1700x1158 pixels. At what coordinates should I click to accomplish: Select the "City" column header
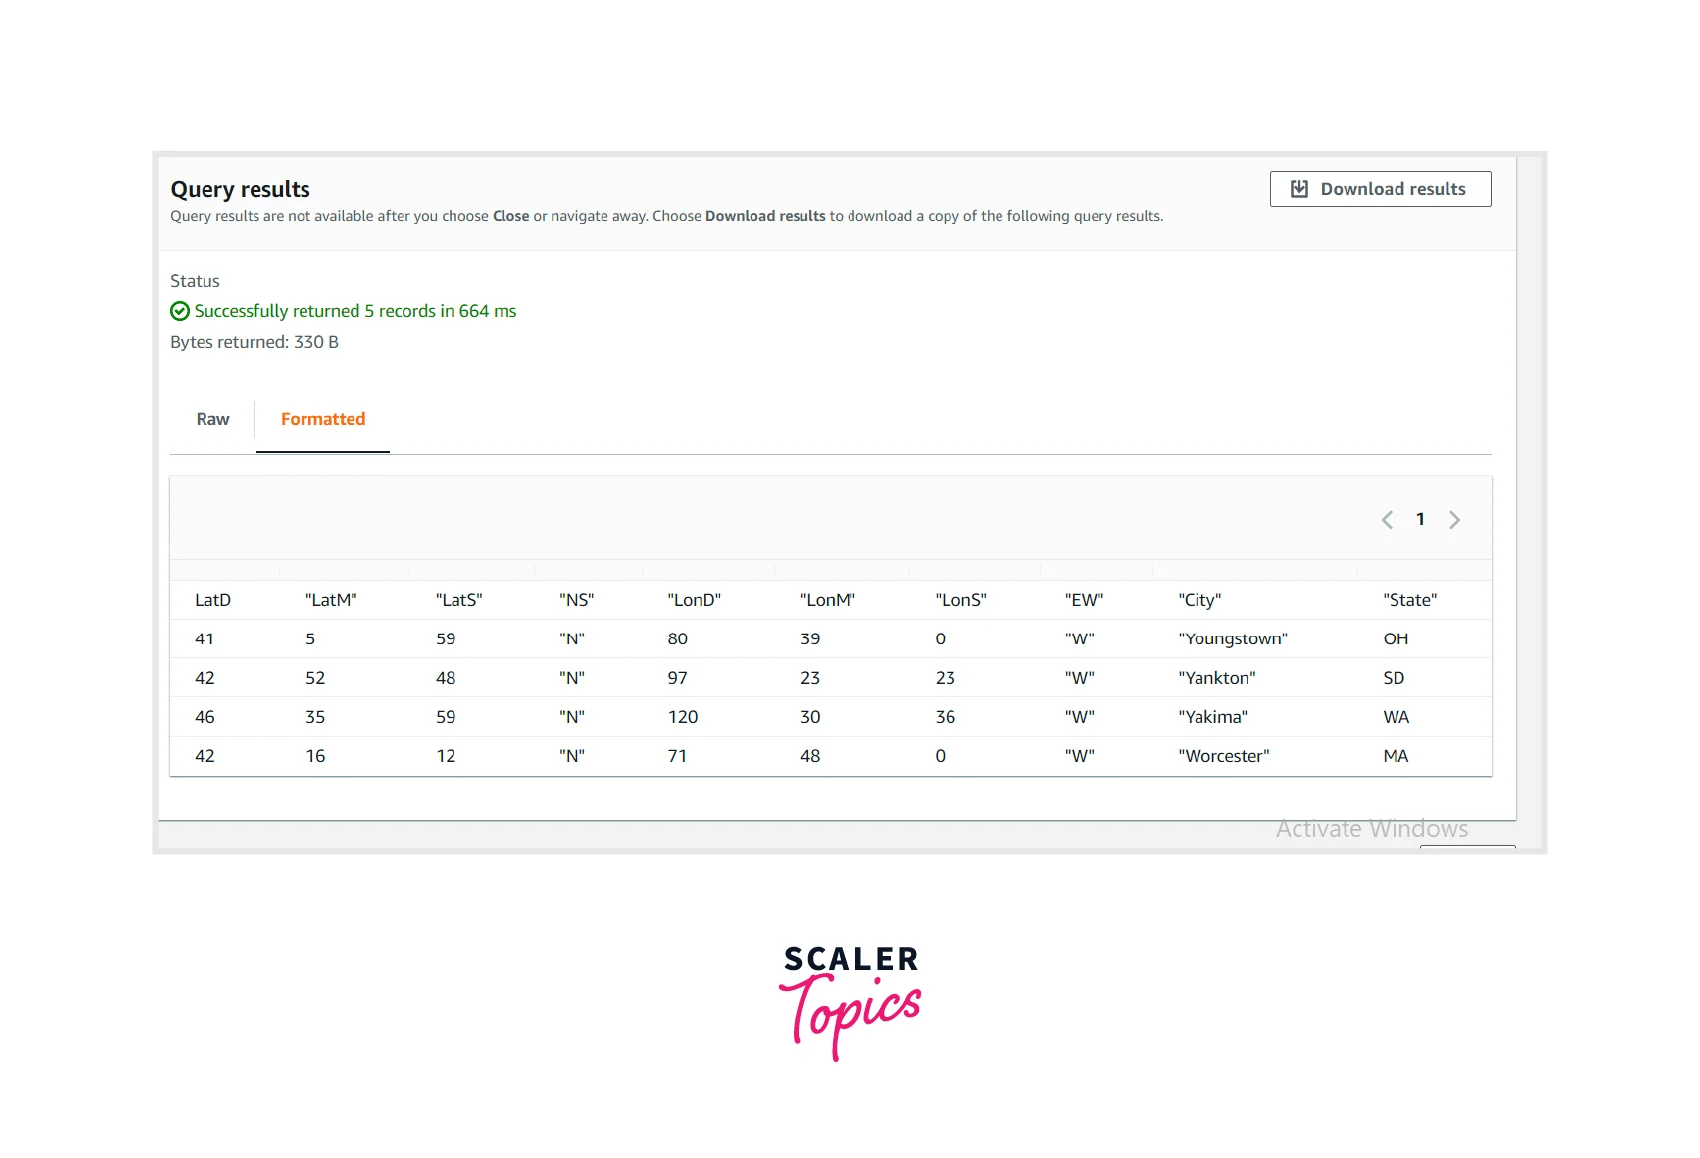tap(1199, 599)
